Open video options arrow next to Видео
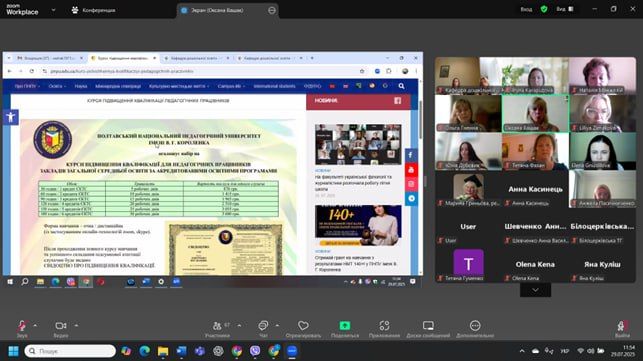Viewport: 643px width, 361px height. [76, 325]
